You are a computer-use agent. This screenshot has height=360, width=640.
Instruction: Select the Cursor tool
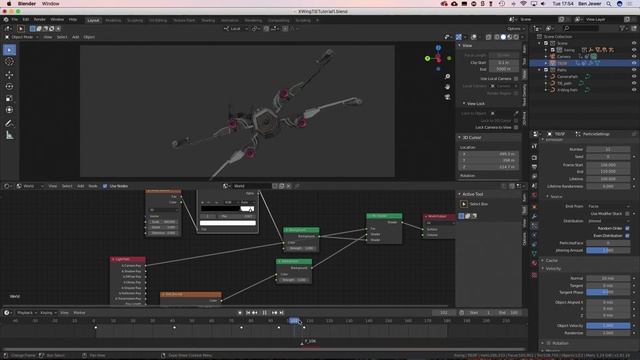pyautogui.click(x=9, y=62)
